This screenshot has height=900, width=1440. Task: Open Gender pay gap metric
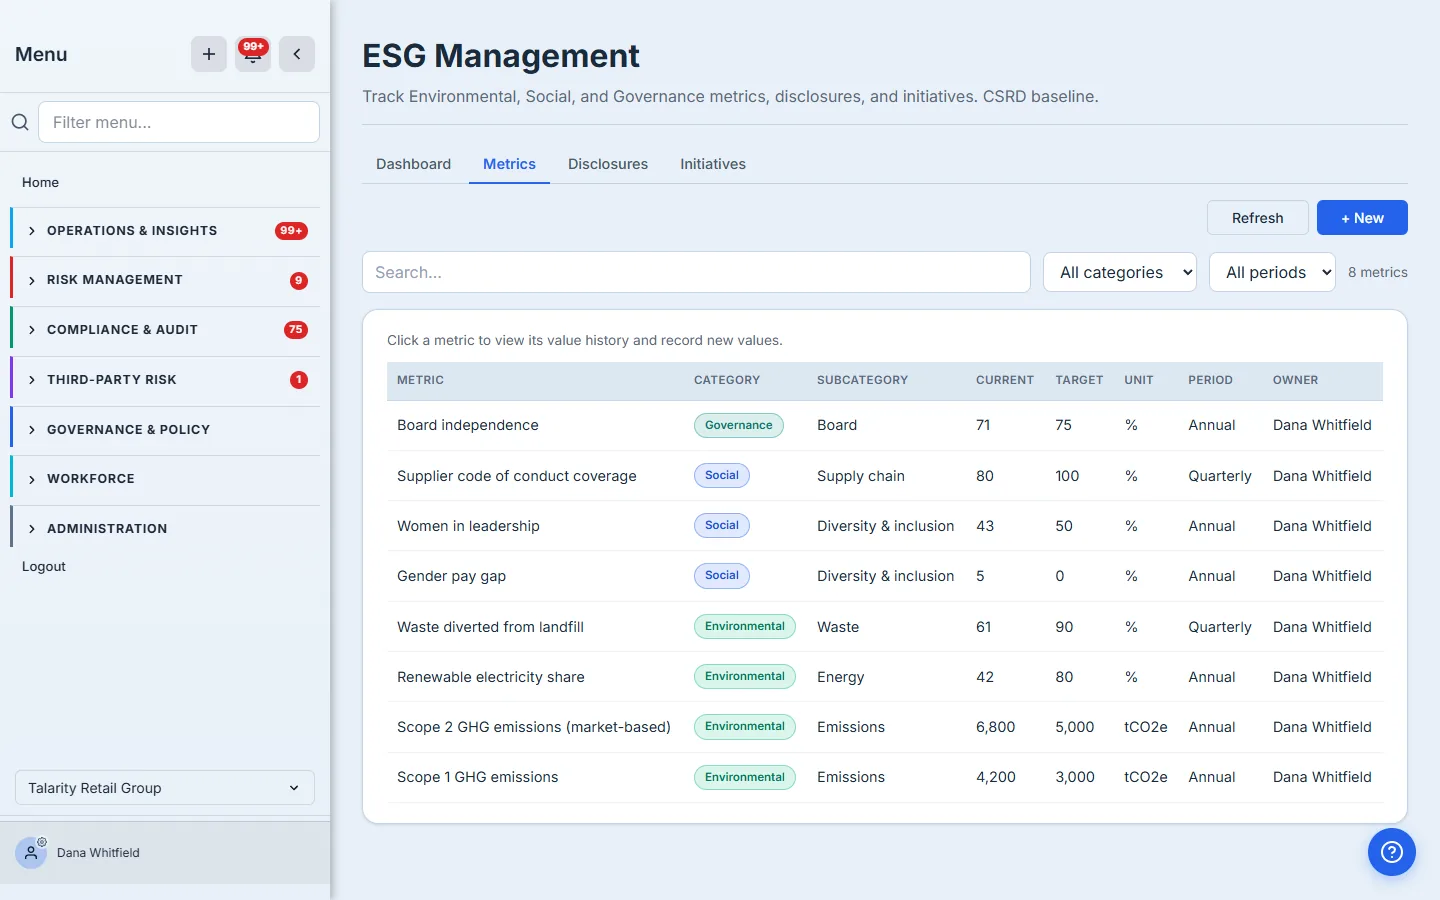coord(885,576)
